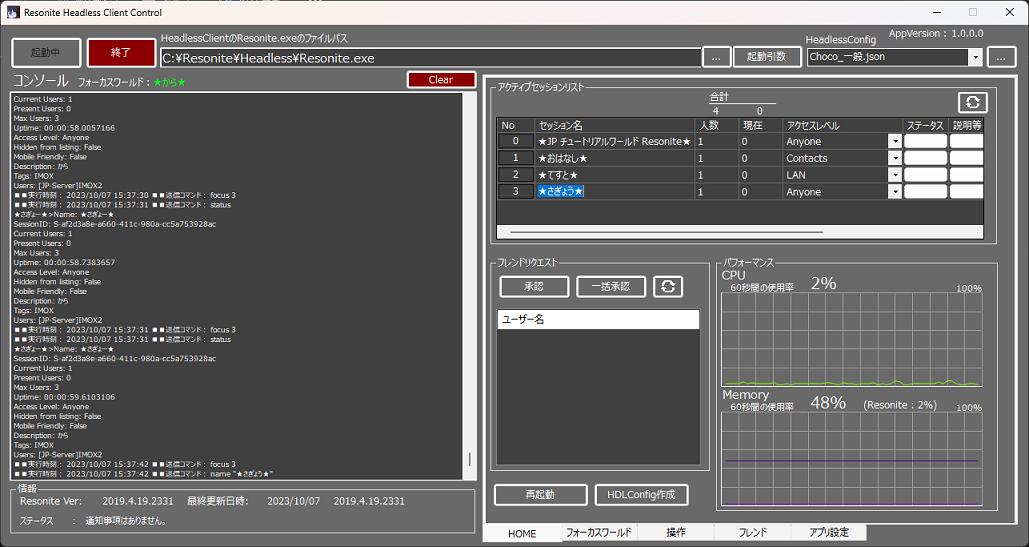Refresh the friend request list
This screenshot has width=1029, height=547.
point(668,287)
